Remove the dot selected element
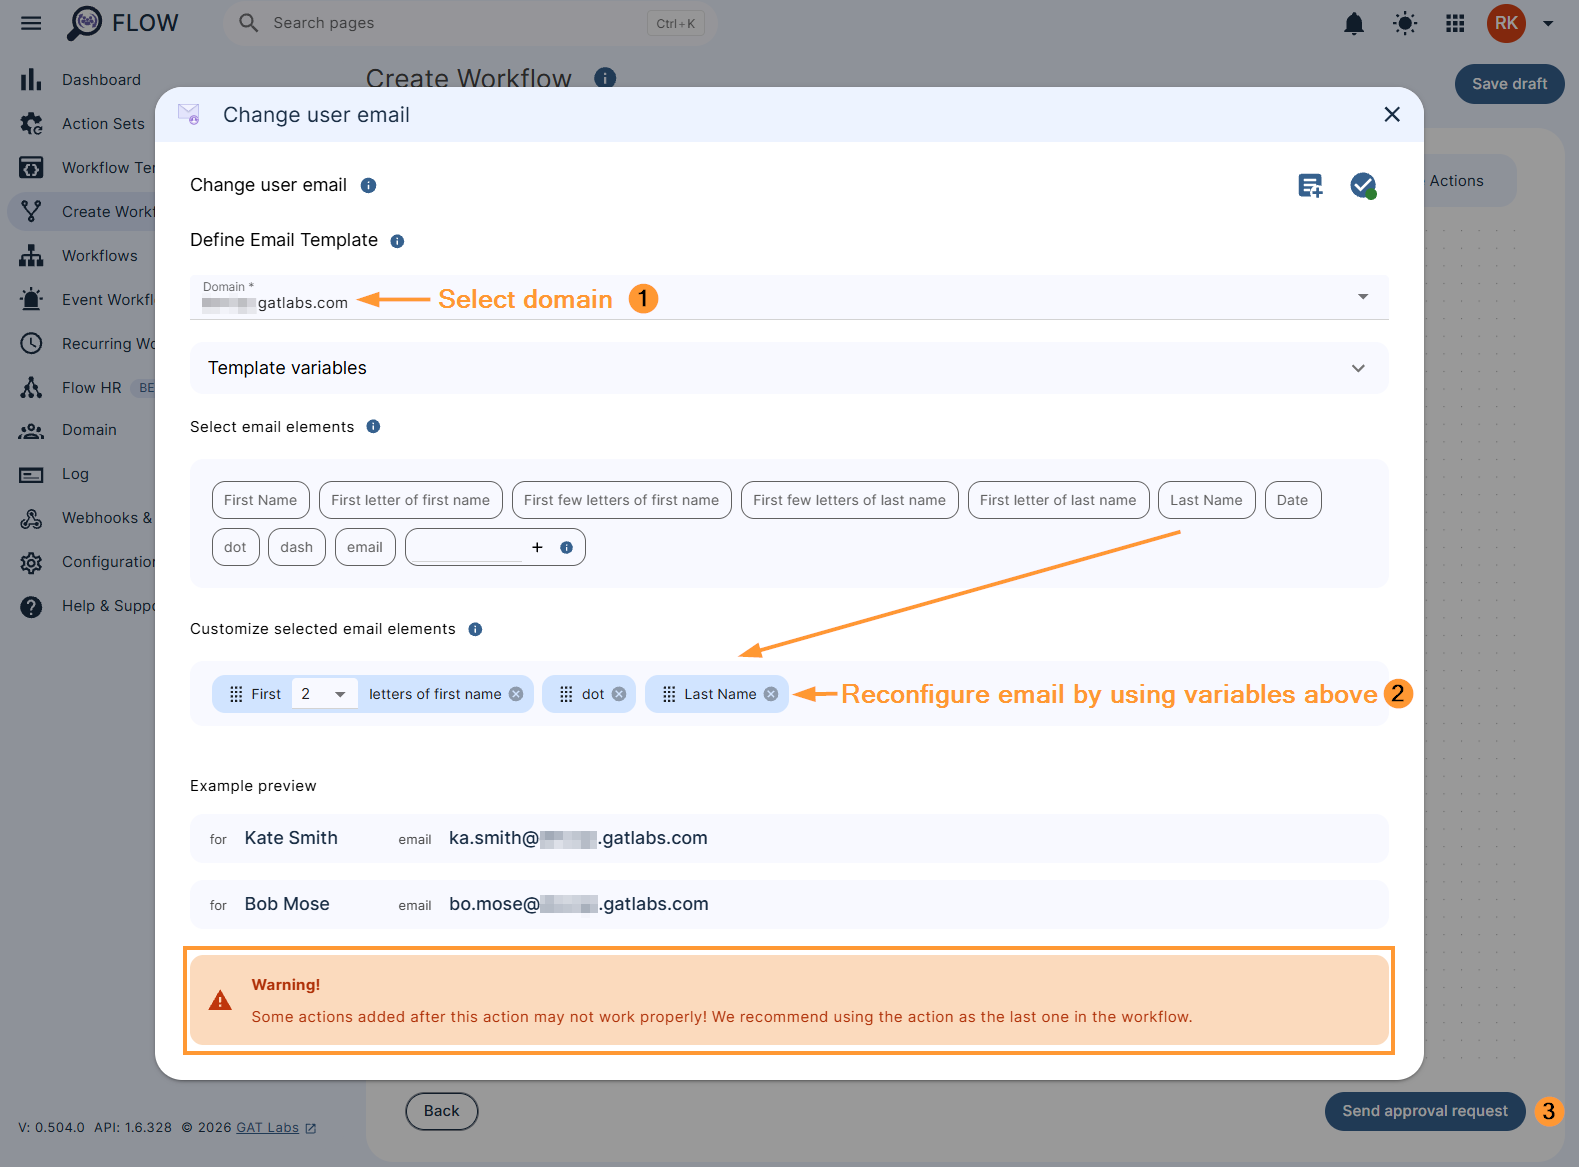Screen dimensions: 1579x1167 point(619,694)
